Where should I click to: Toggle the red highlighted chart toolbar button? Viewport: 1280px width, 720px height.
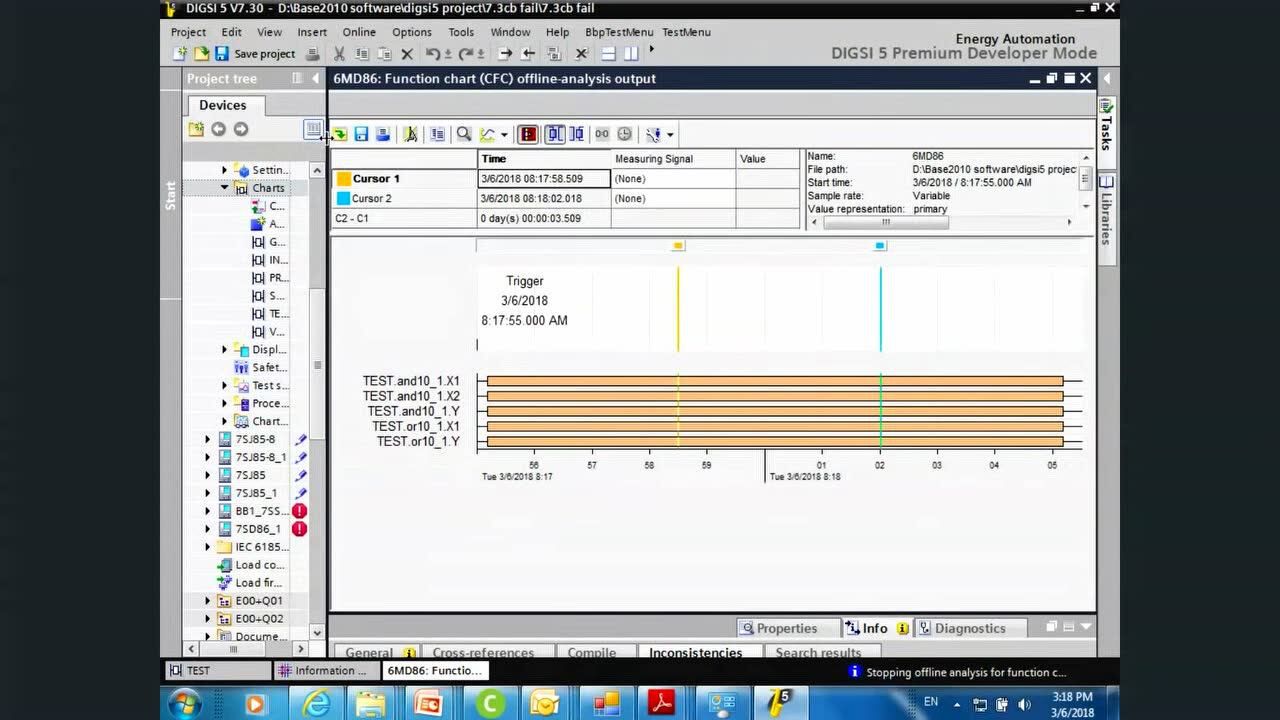pyautogui.click(x=528, y=134)
